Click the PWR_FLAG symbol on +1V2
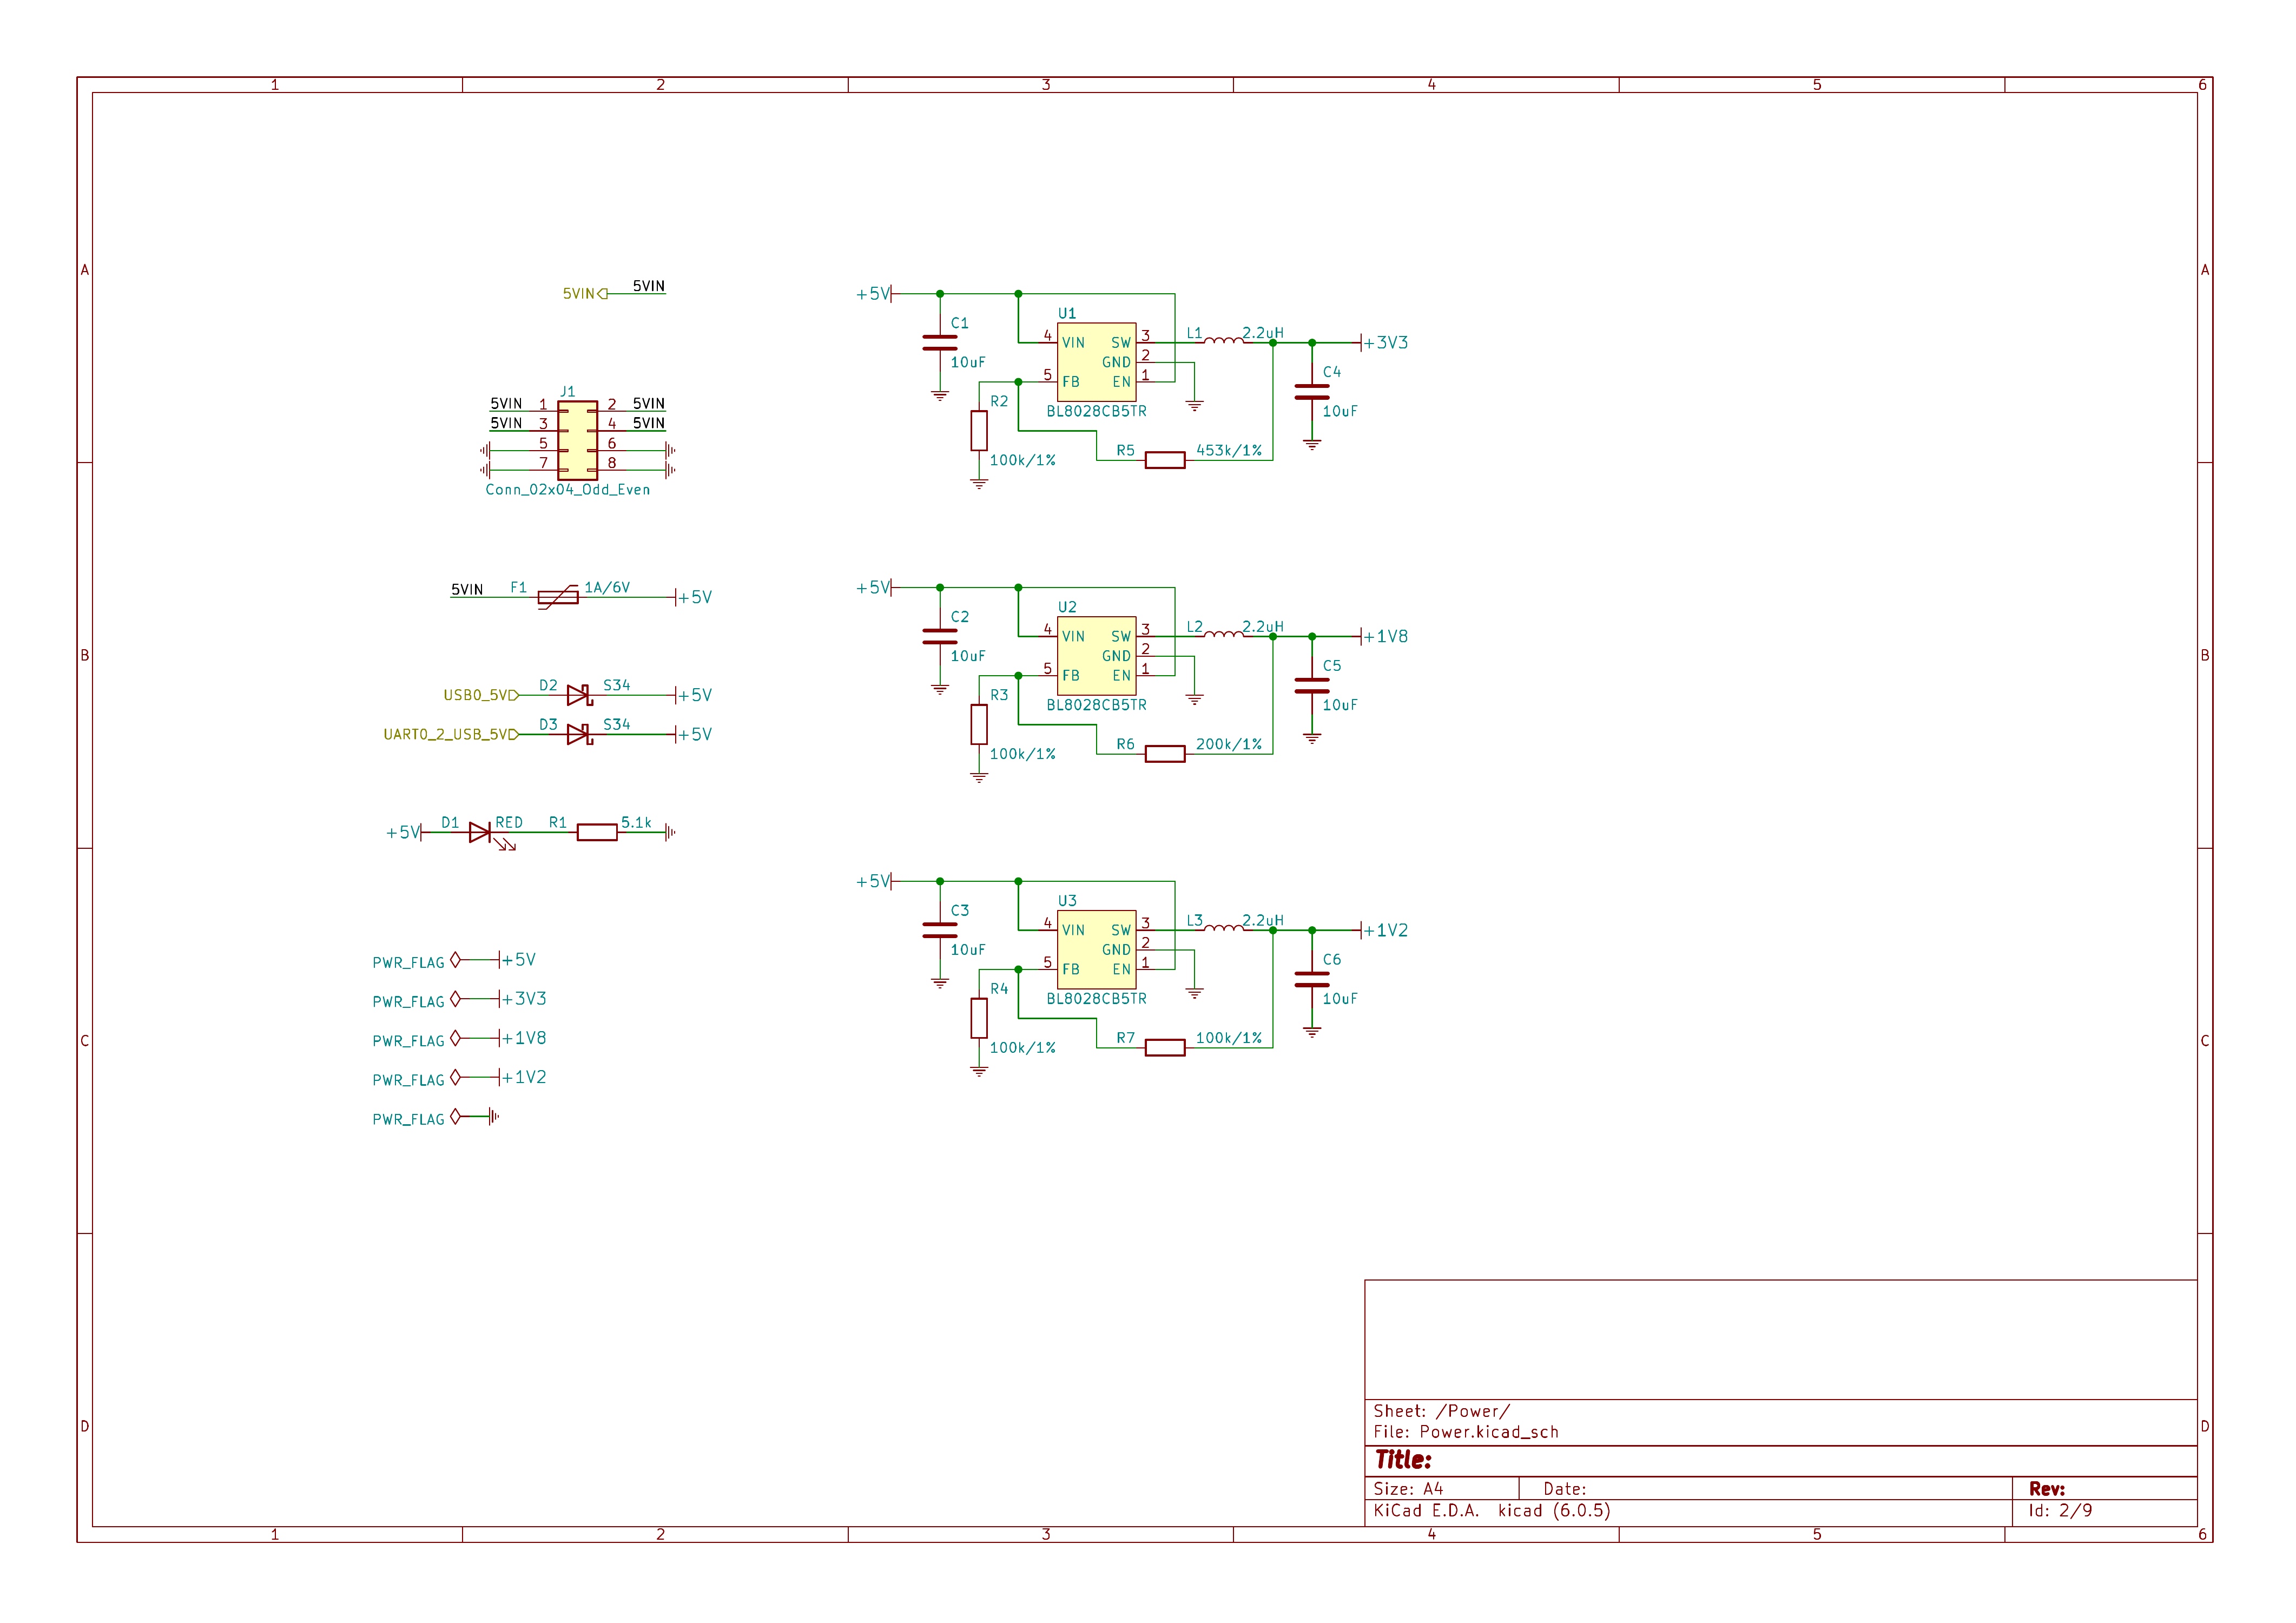Viewport: 2296px width, 1623px height. click(456, 1077)
